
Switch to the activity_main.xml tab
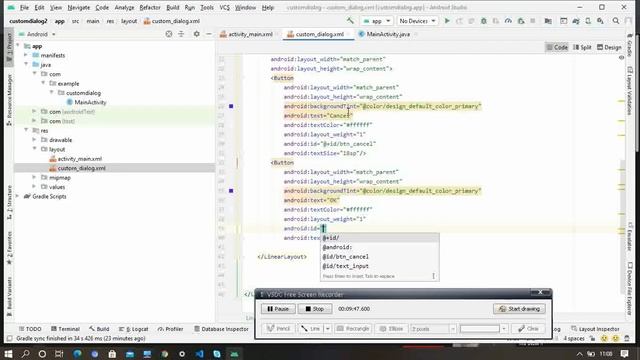250,34
